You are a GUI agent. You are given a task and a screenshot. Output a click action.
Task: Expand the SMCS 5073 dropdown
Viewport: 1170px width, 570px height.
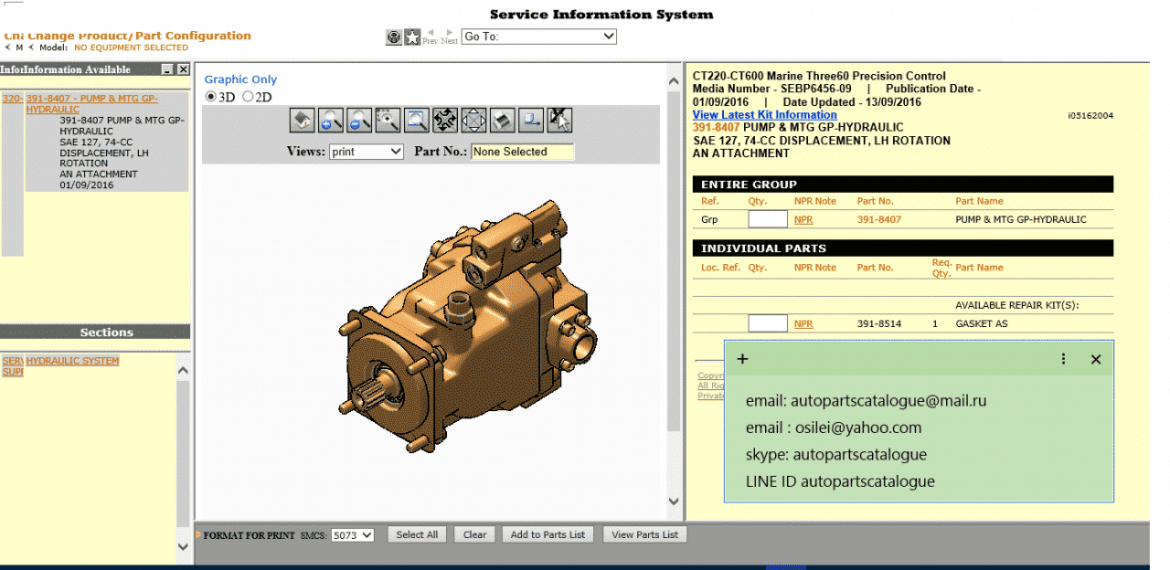(x=352, y=535)
